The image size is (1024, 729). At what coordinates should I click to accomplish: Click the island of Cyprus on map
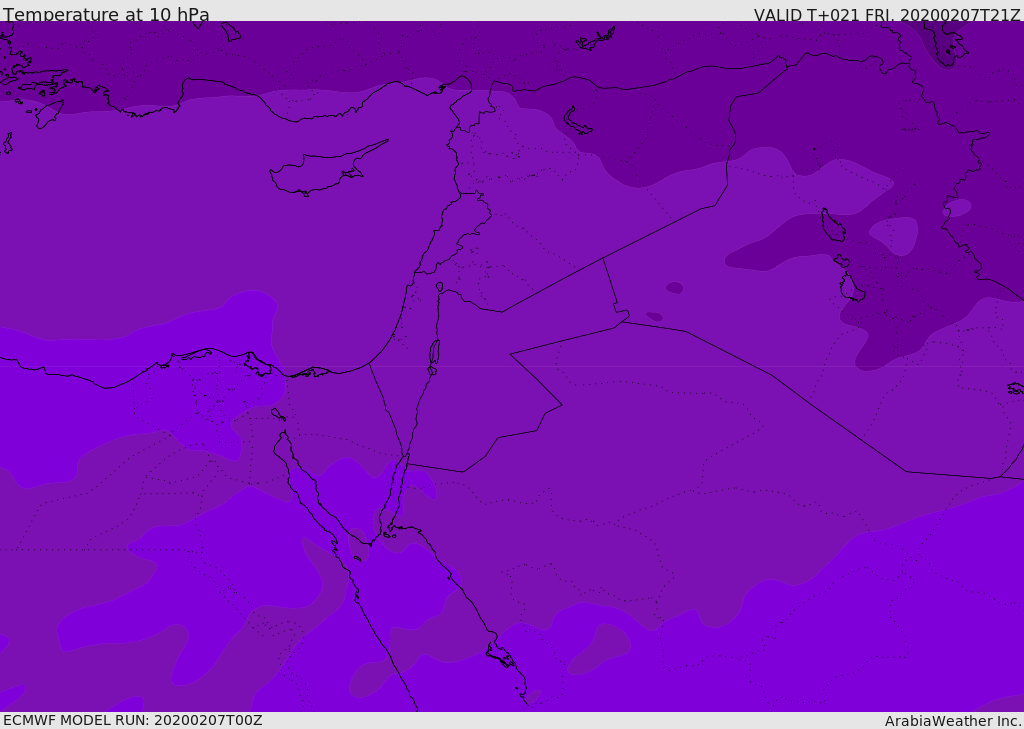pos(327,169)
